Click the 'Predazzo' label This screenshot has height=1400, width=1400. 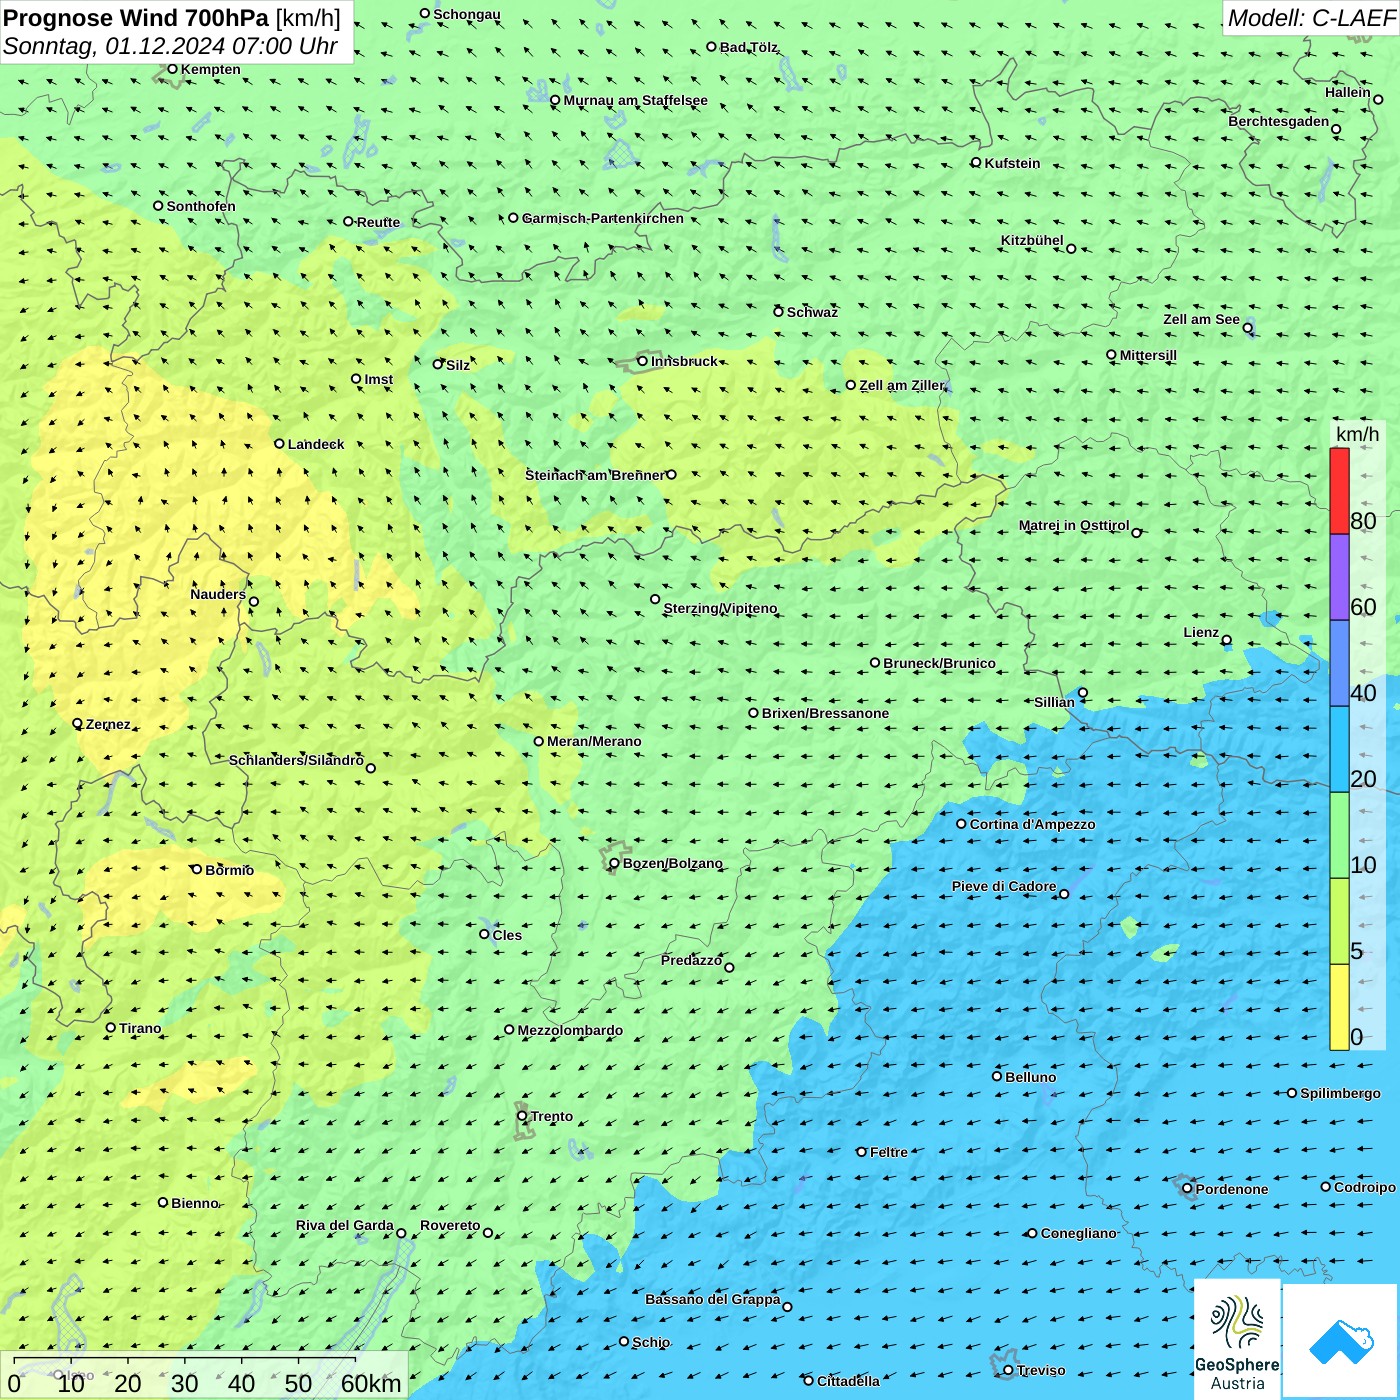(691, 960)
